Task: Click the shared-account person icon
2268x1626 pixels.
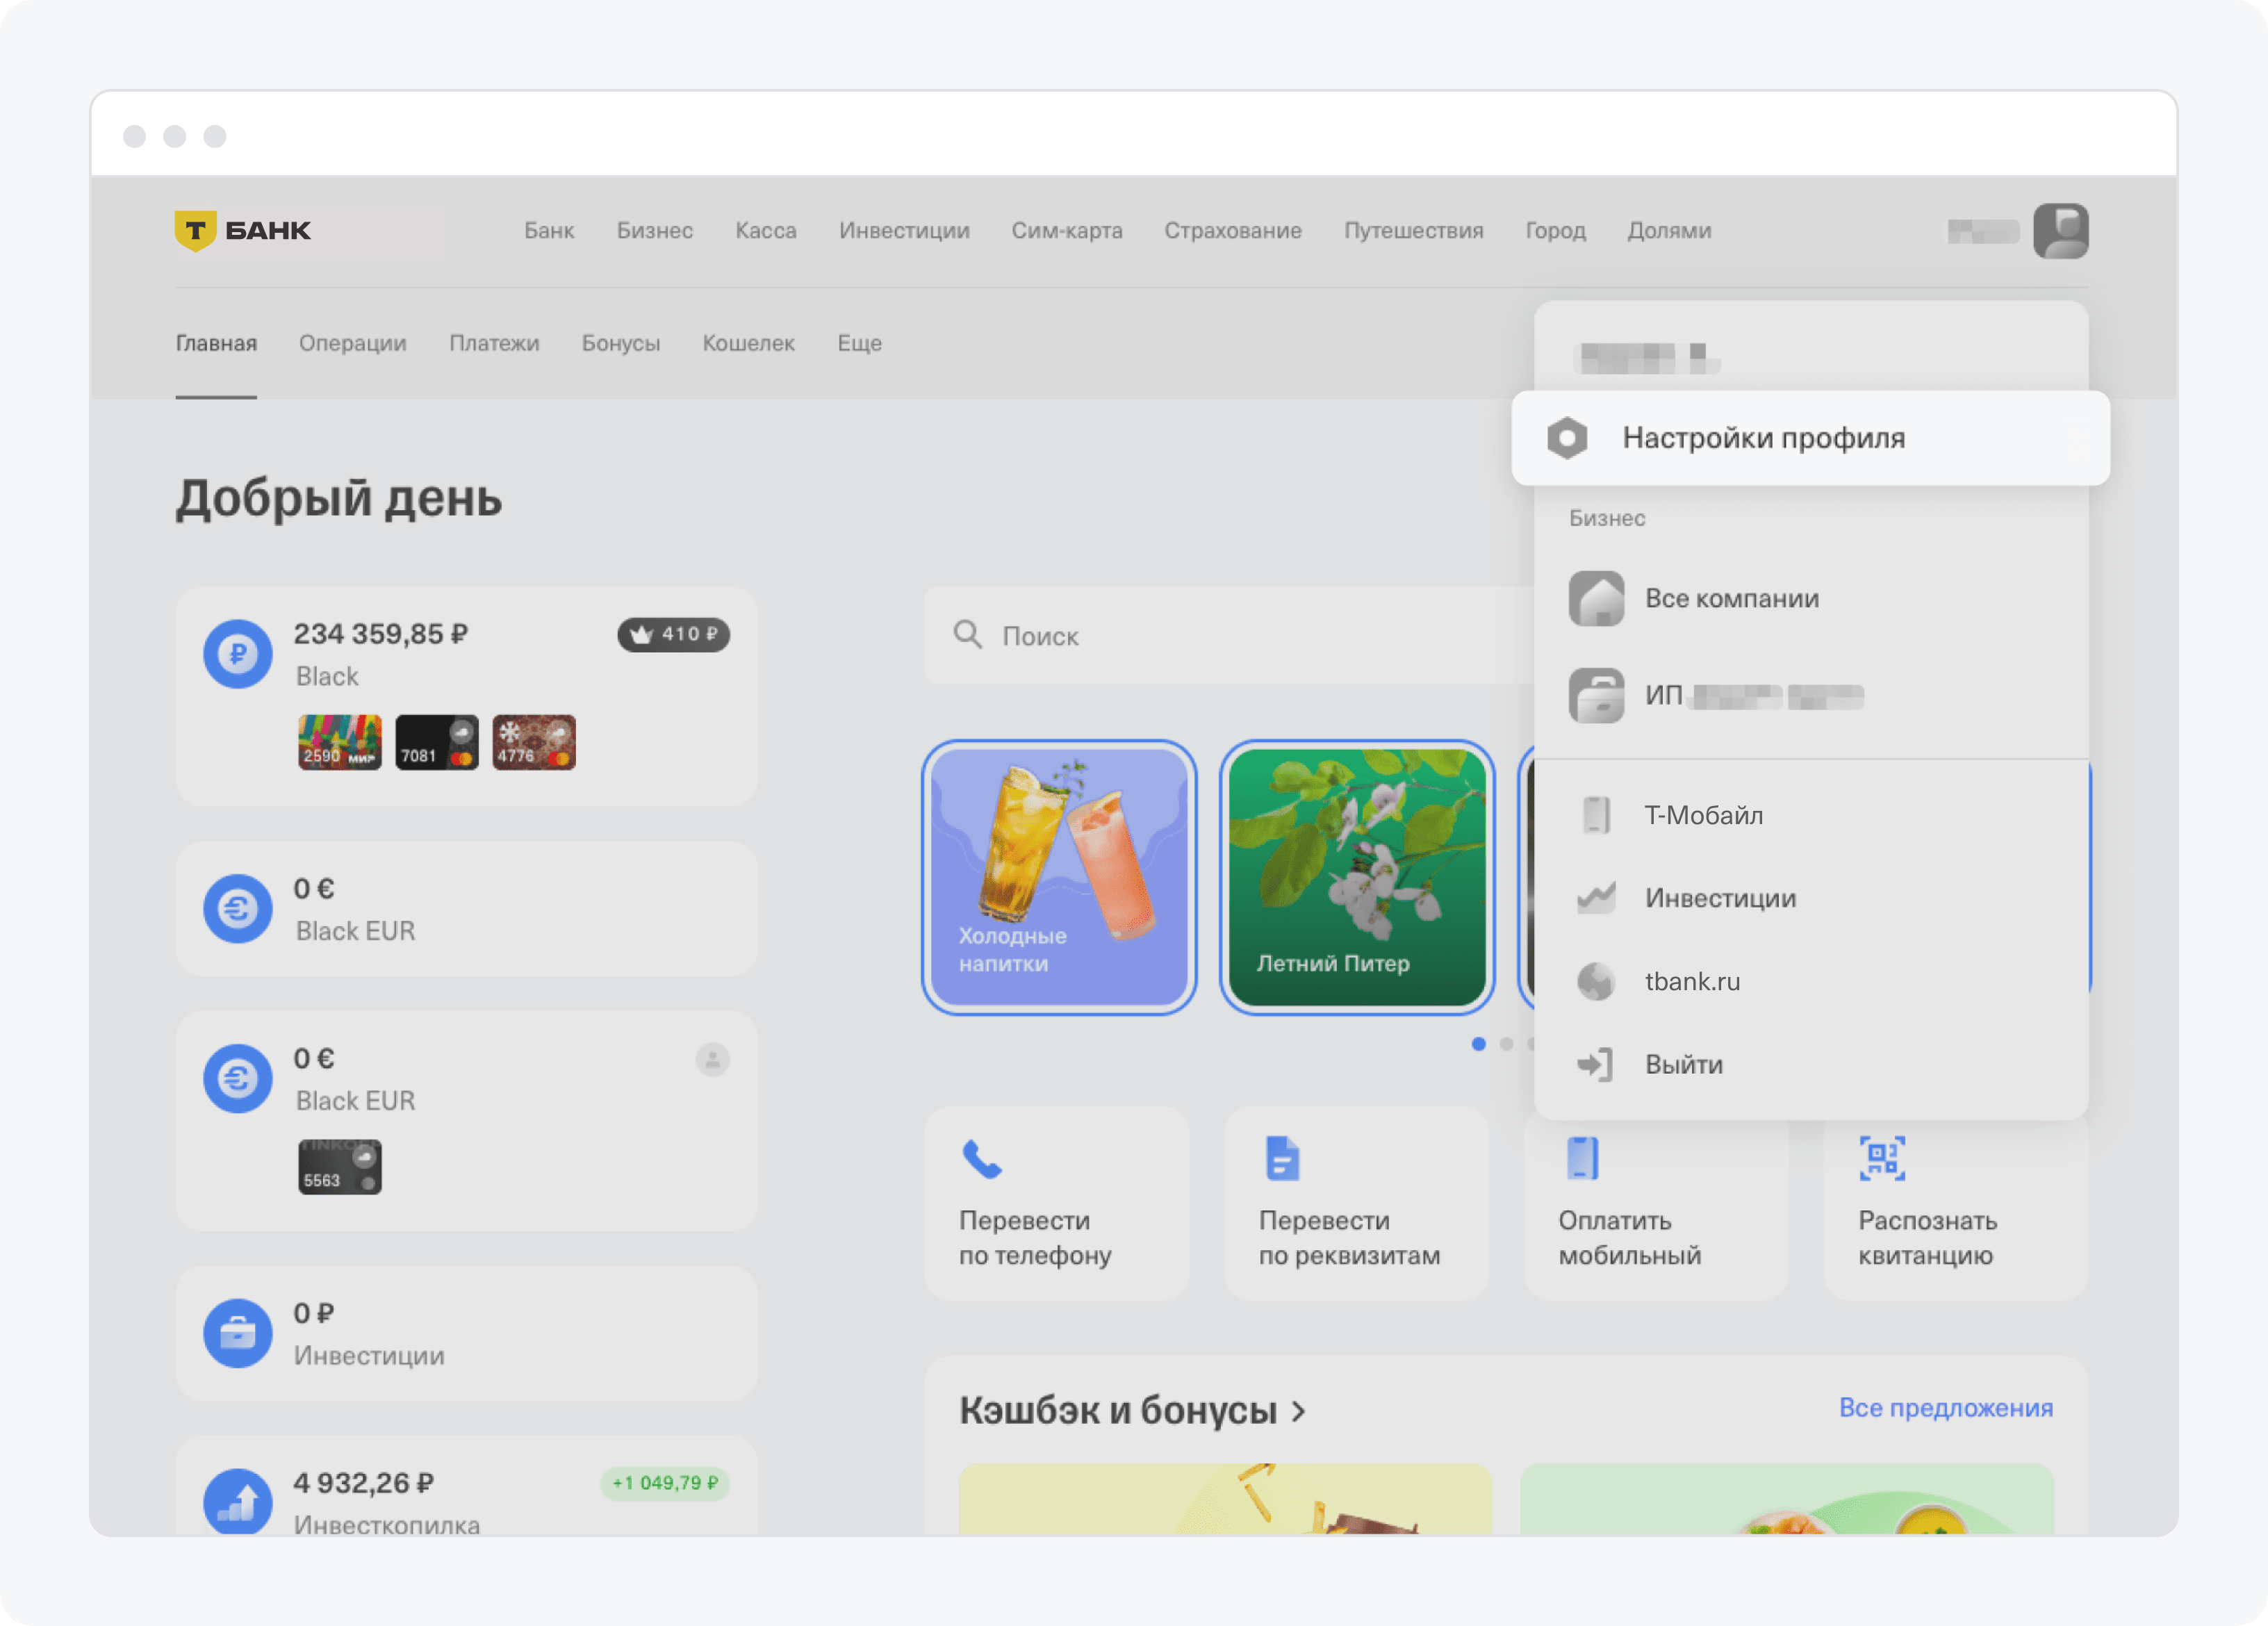Action: click(x=713, y=1059)
